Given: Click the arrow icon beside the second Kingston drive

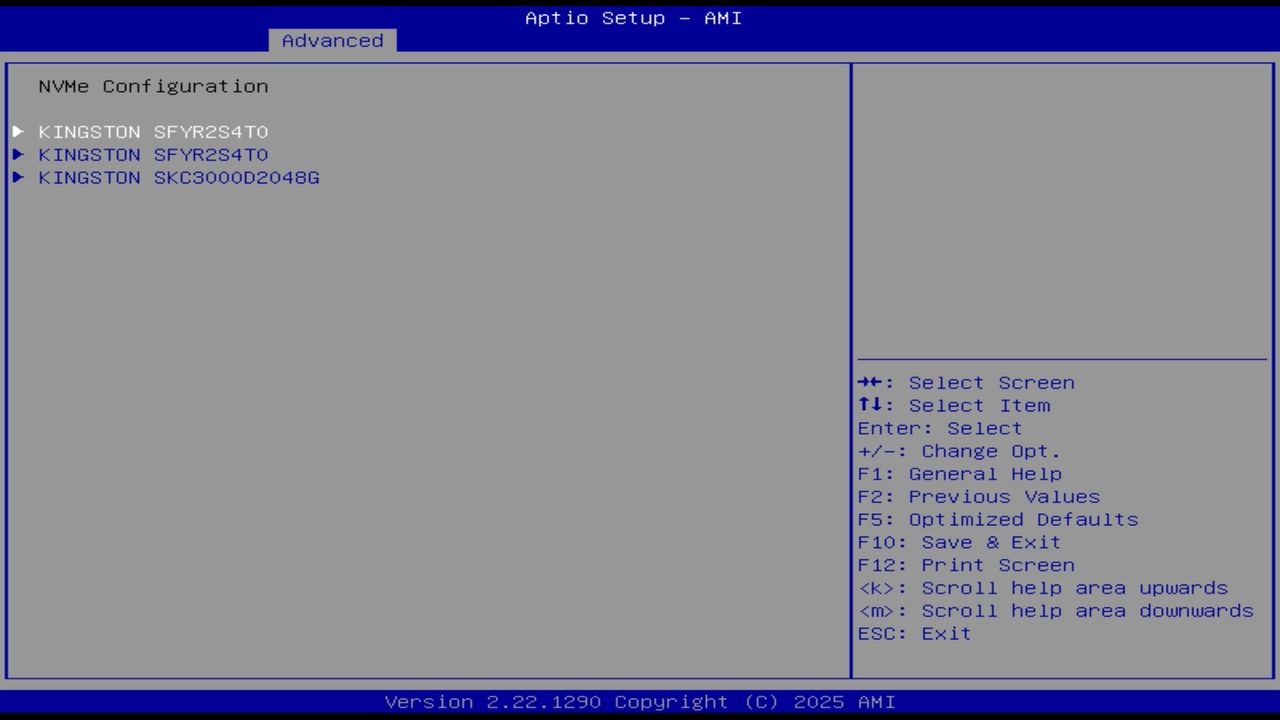Looking at the screenshot, I should click(18, 154).
